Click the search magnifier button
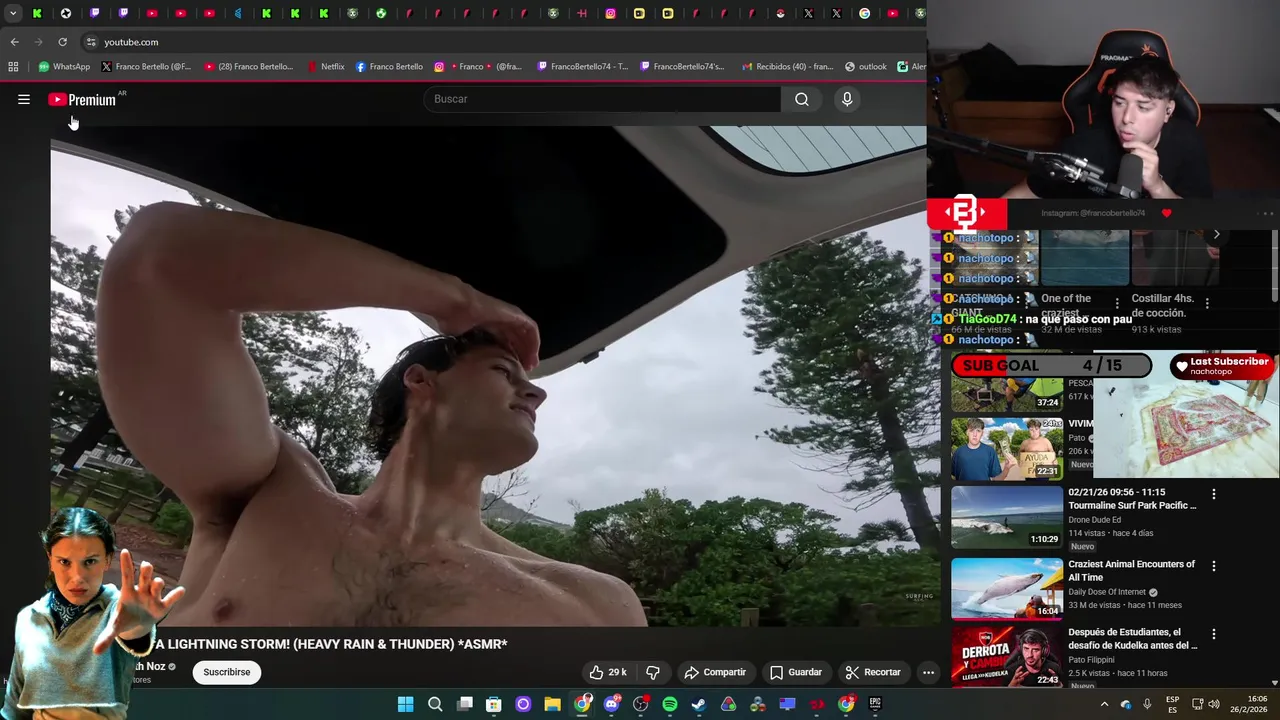 (802, 99)
